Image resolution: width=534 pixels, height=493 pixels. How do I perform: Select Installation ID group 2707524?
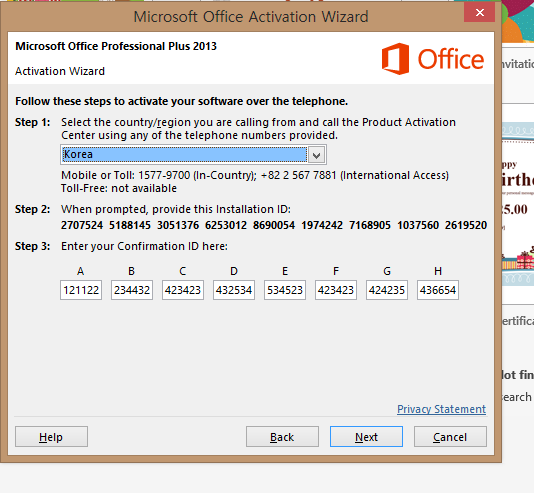(82, 225)
